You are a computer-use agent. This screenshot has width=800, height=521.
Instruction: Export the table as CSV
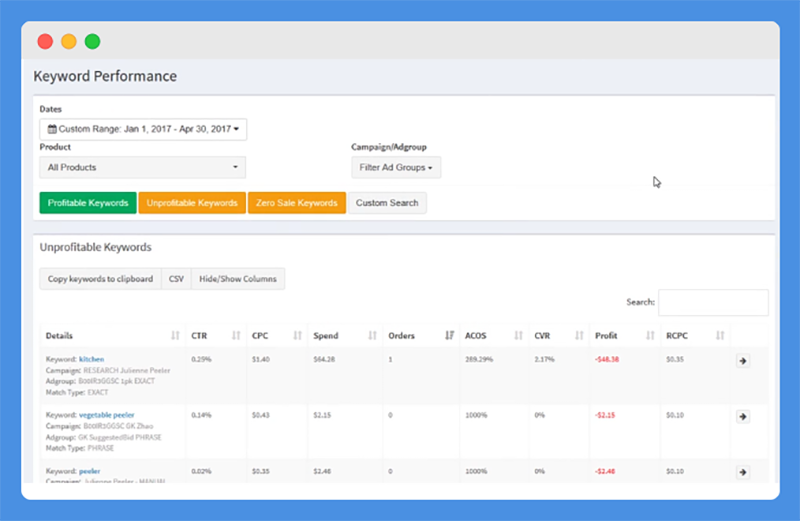(176, 279)
